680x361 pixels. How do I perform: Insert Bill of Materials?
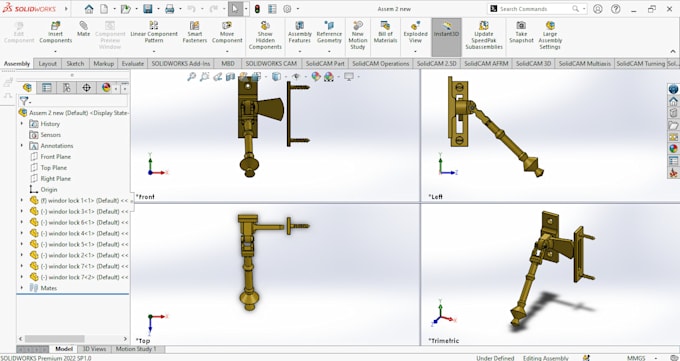pyautogui.click(x=385, y=33)
